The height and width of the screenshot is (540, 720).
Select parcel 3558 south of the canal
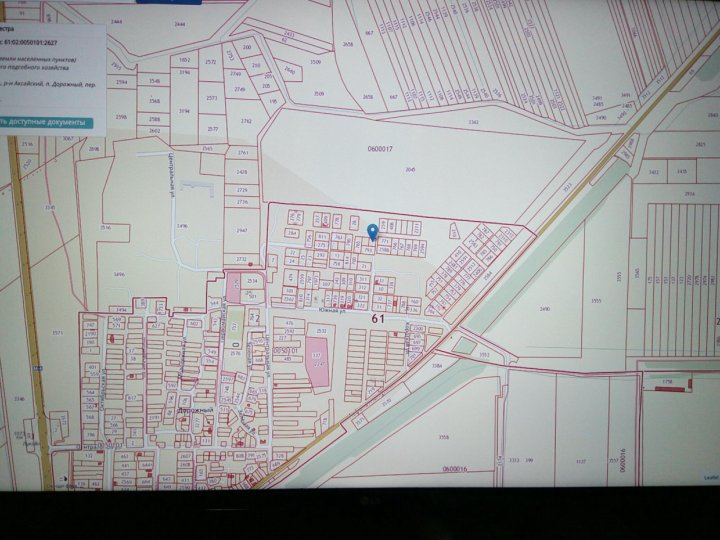444,436
